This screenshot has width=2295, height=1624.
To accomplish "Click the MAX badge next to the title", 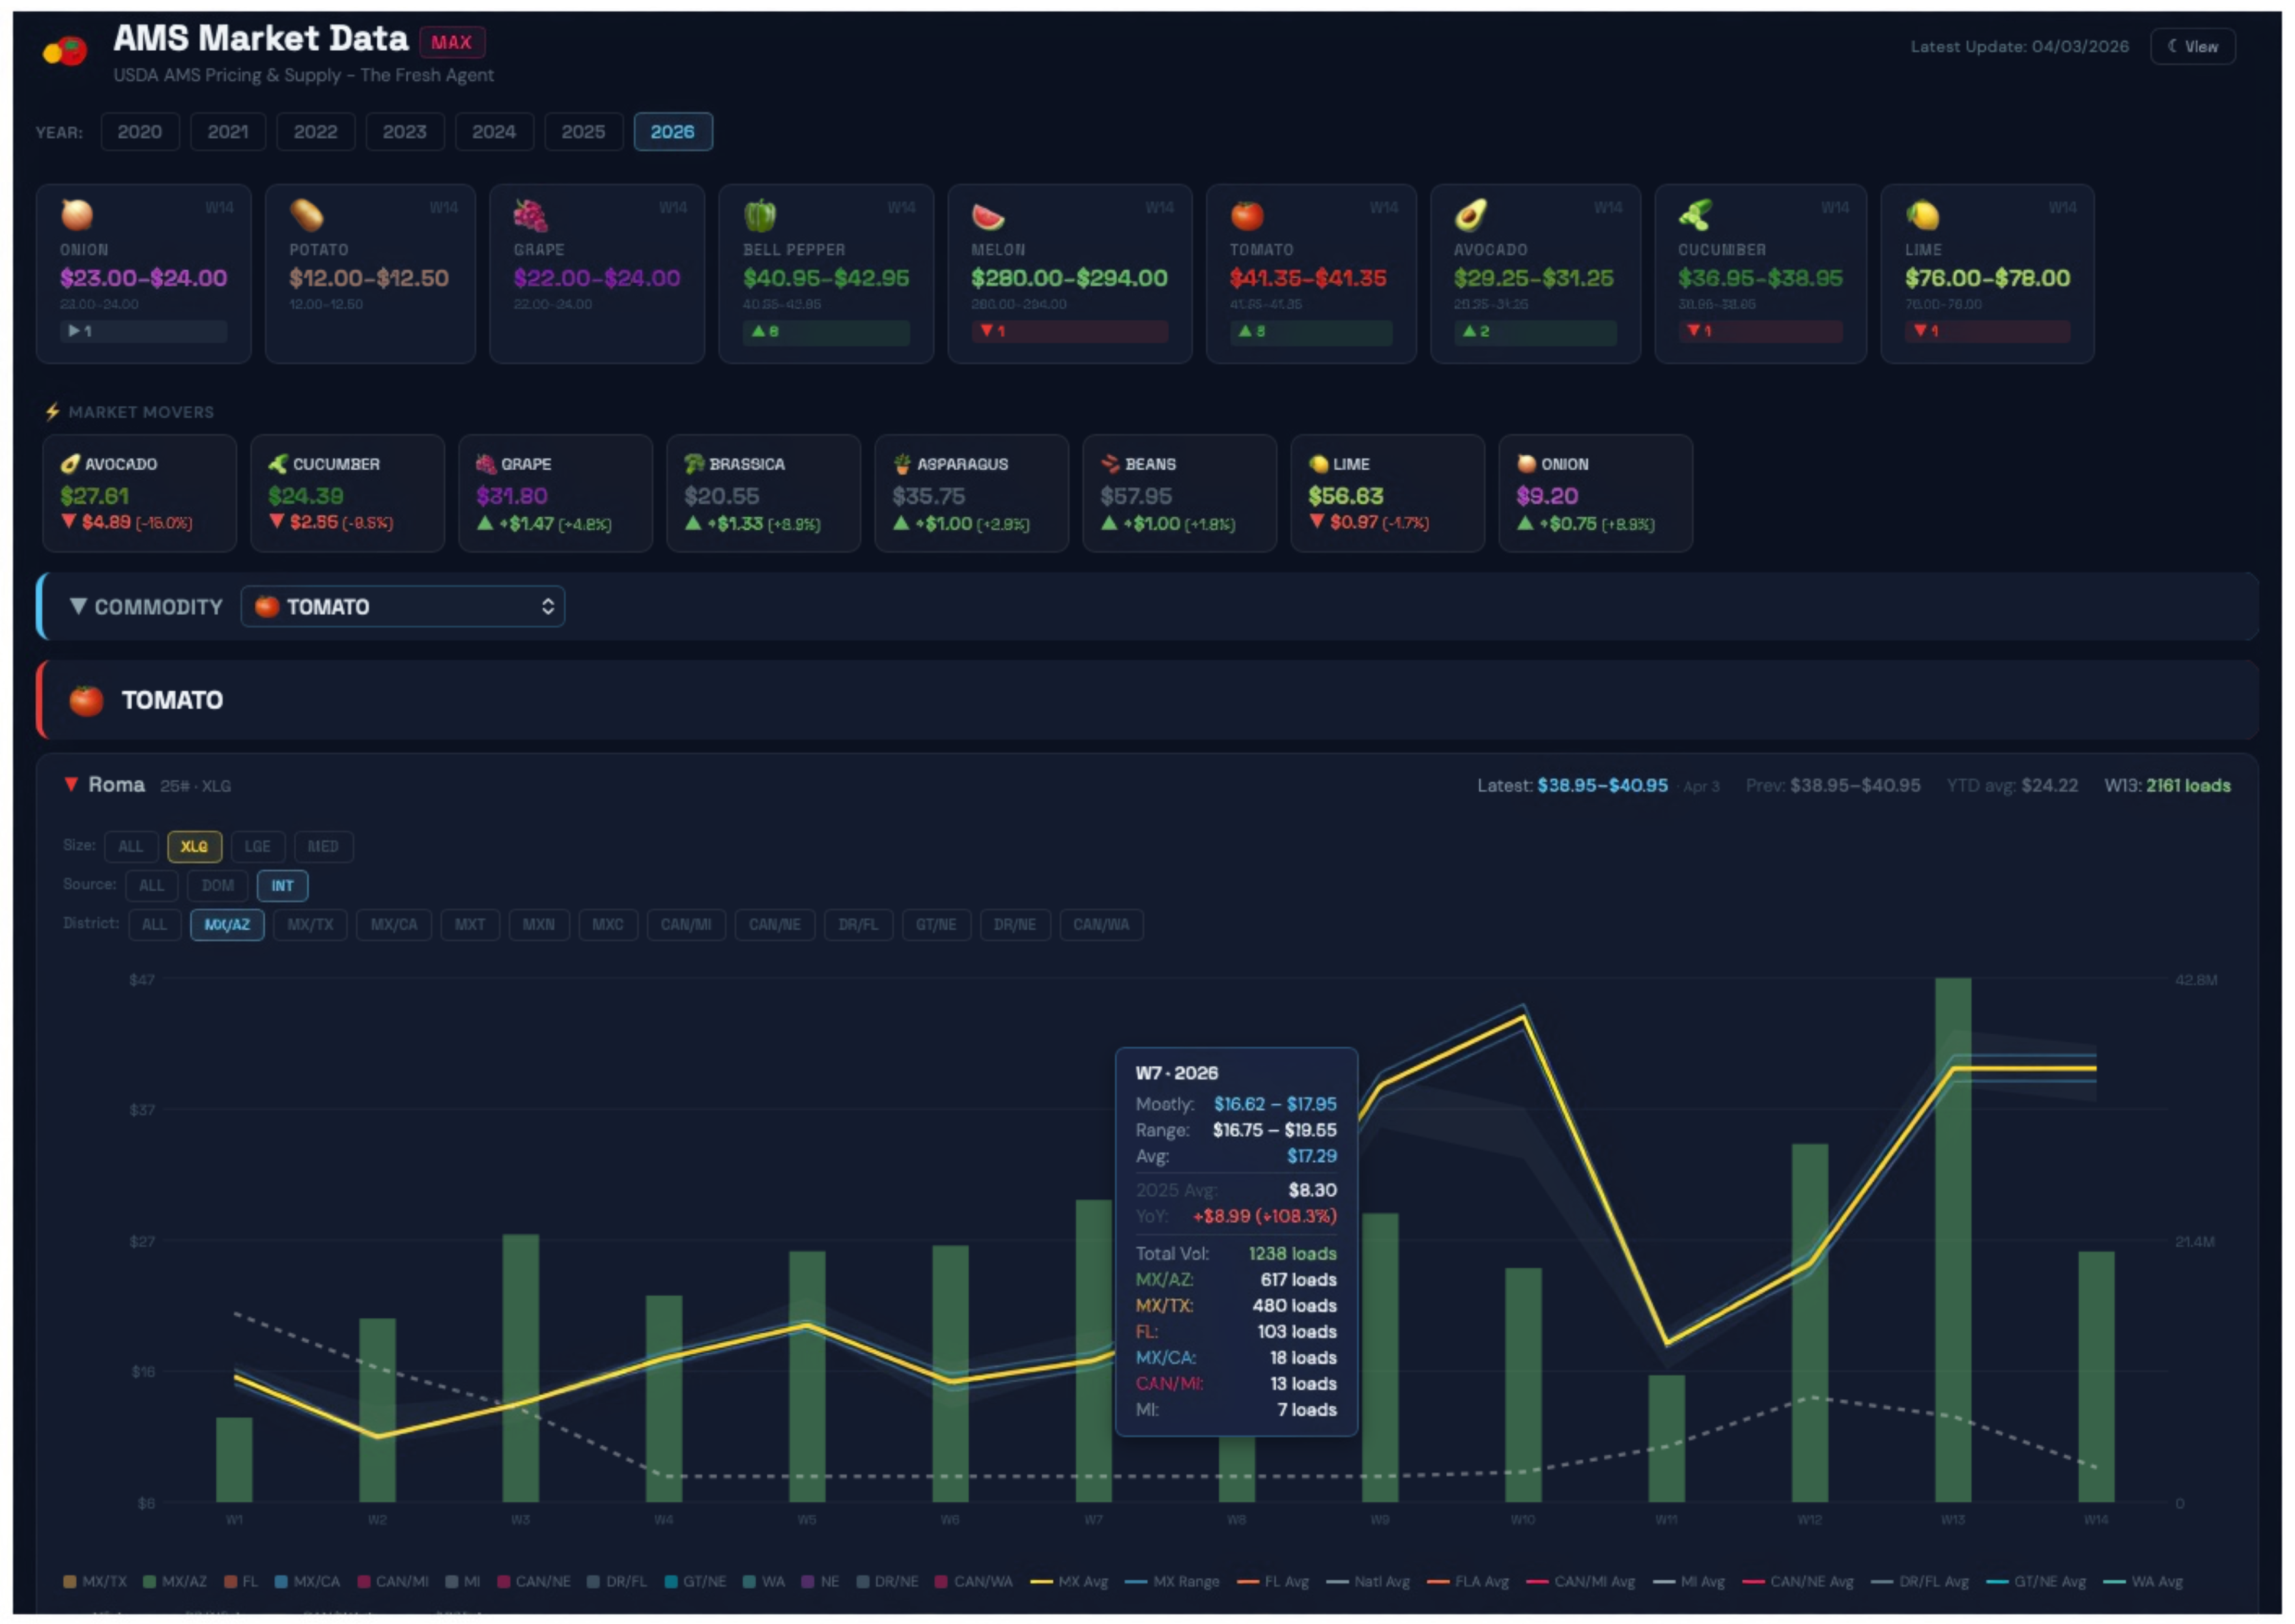I will tap(452, 42).
